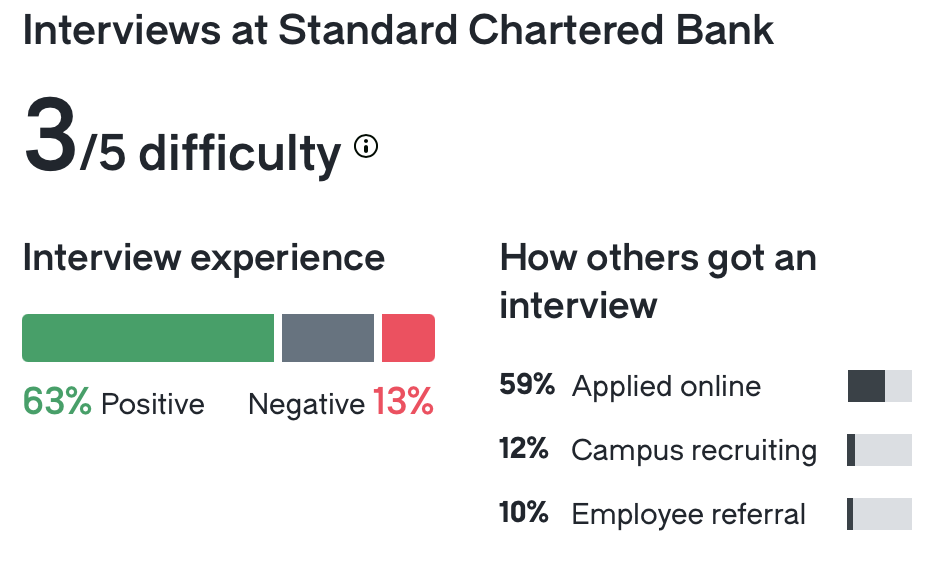Click the Interview experience heading

point(204,257)
